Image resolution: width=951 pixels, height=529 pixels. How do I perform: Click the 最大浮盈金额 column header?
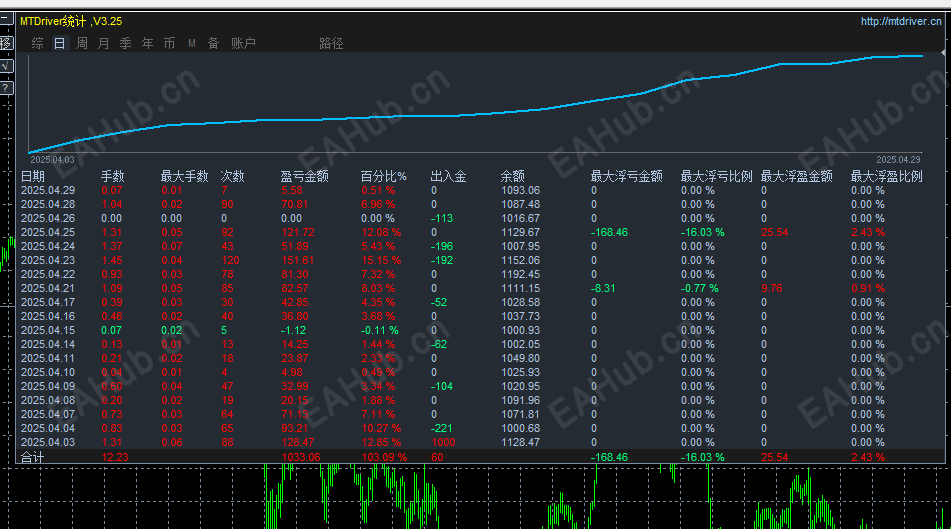point(796,177)
